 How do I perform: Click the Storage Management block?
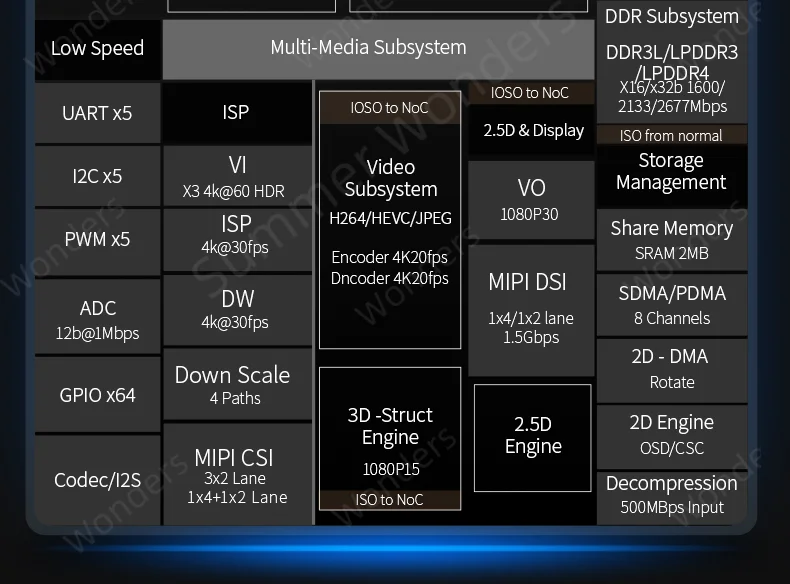[x=671, y=175]
